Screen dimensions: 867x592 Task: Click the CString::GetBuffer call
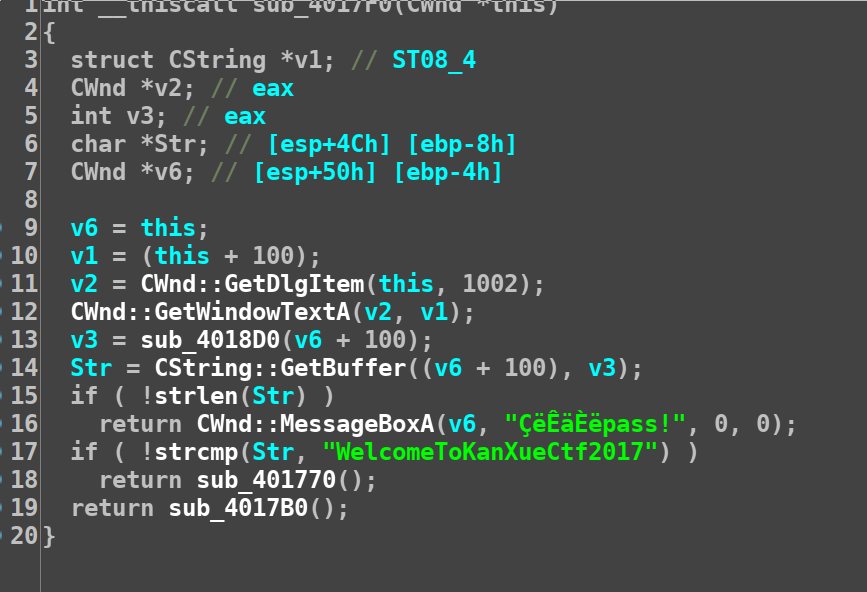click(x=280, y=368)
